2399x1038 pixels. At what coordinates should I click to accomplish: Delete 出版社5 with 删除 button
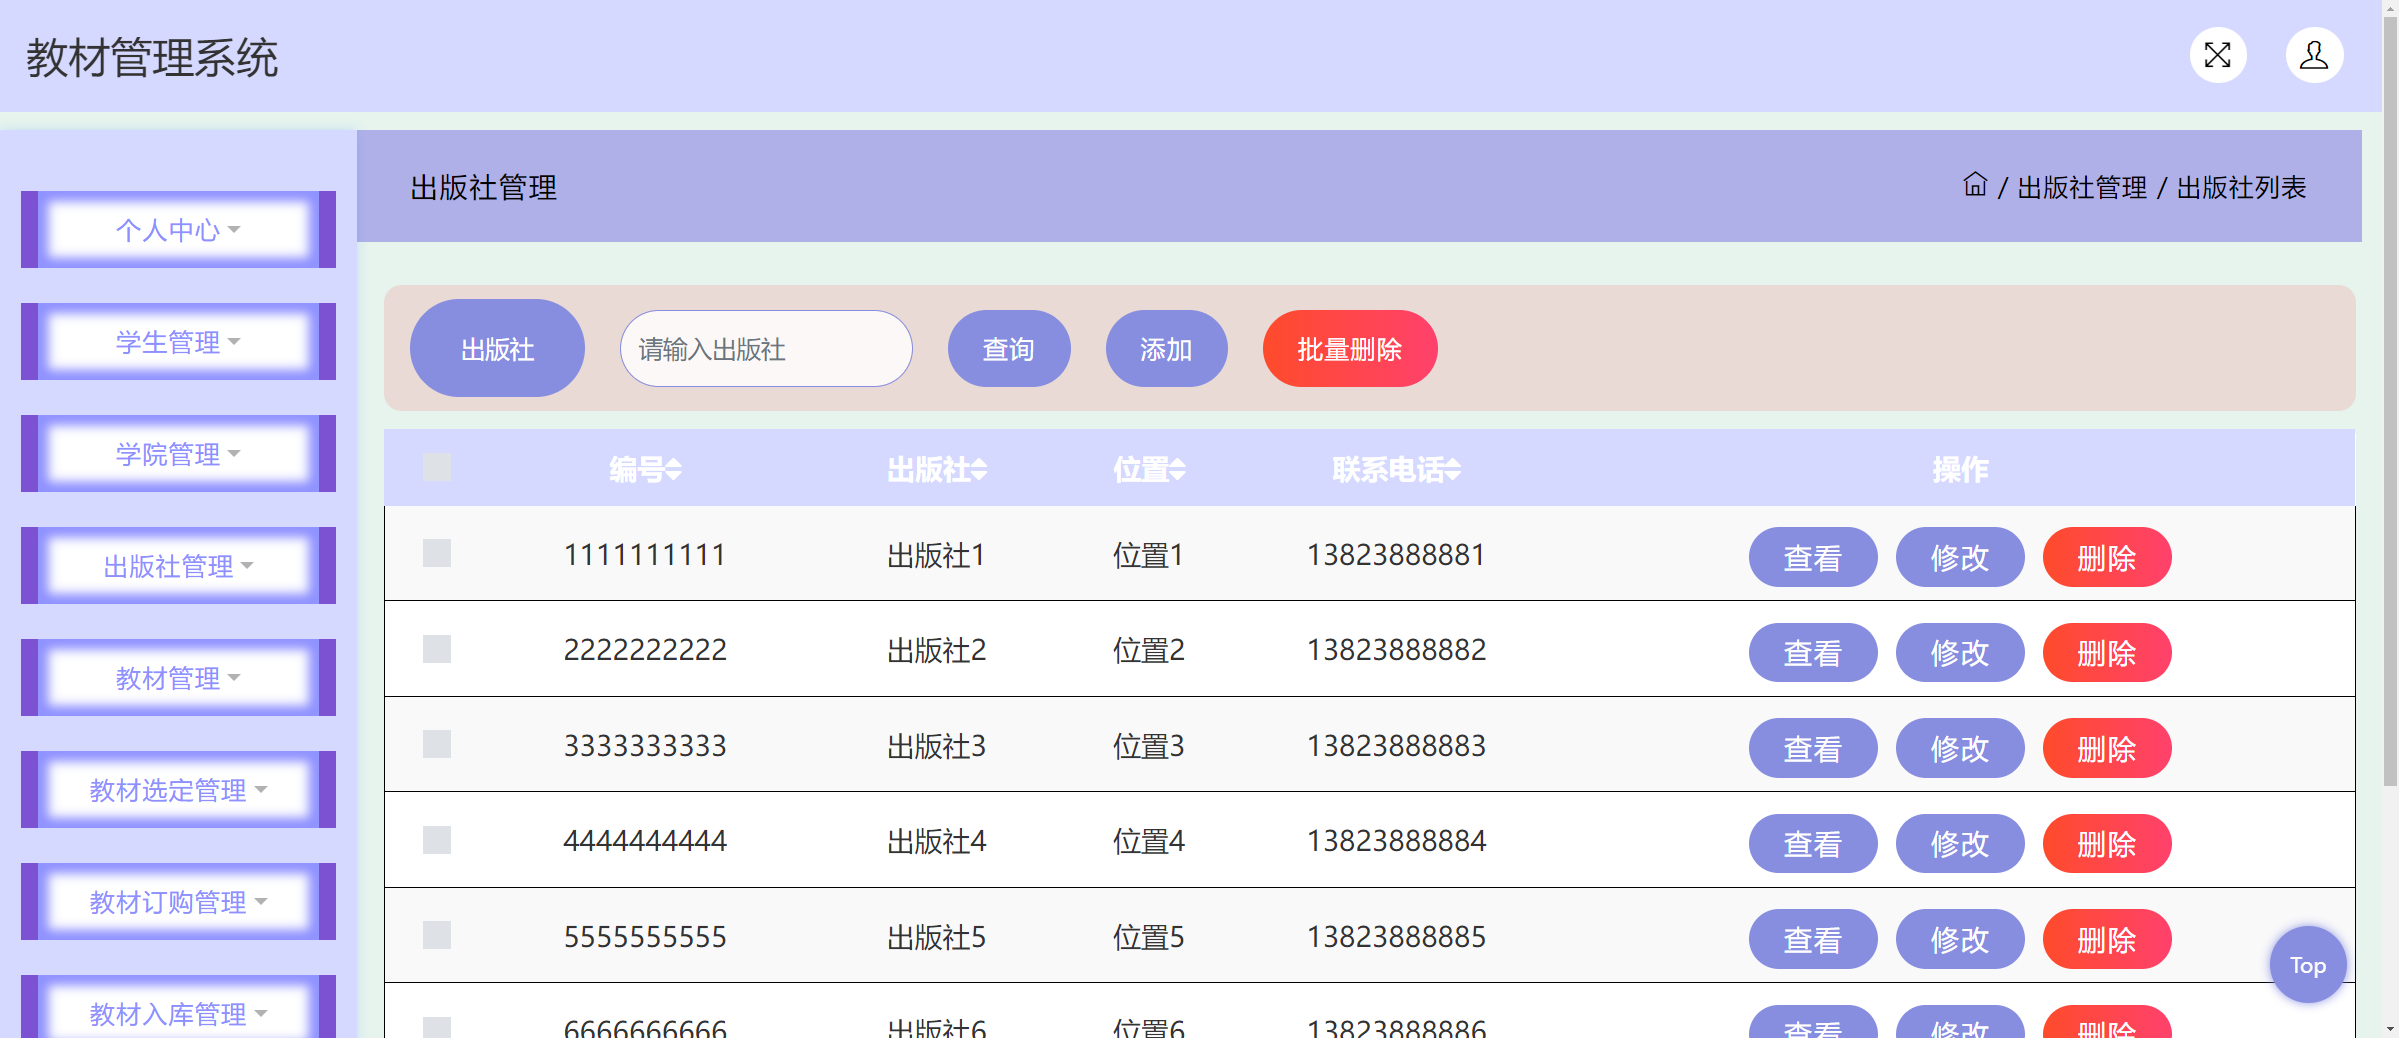coord(2107,939)
